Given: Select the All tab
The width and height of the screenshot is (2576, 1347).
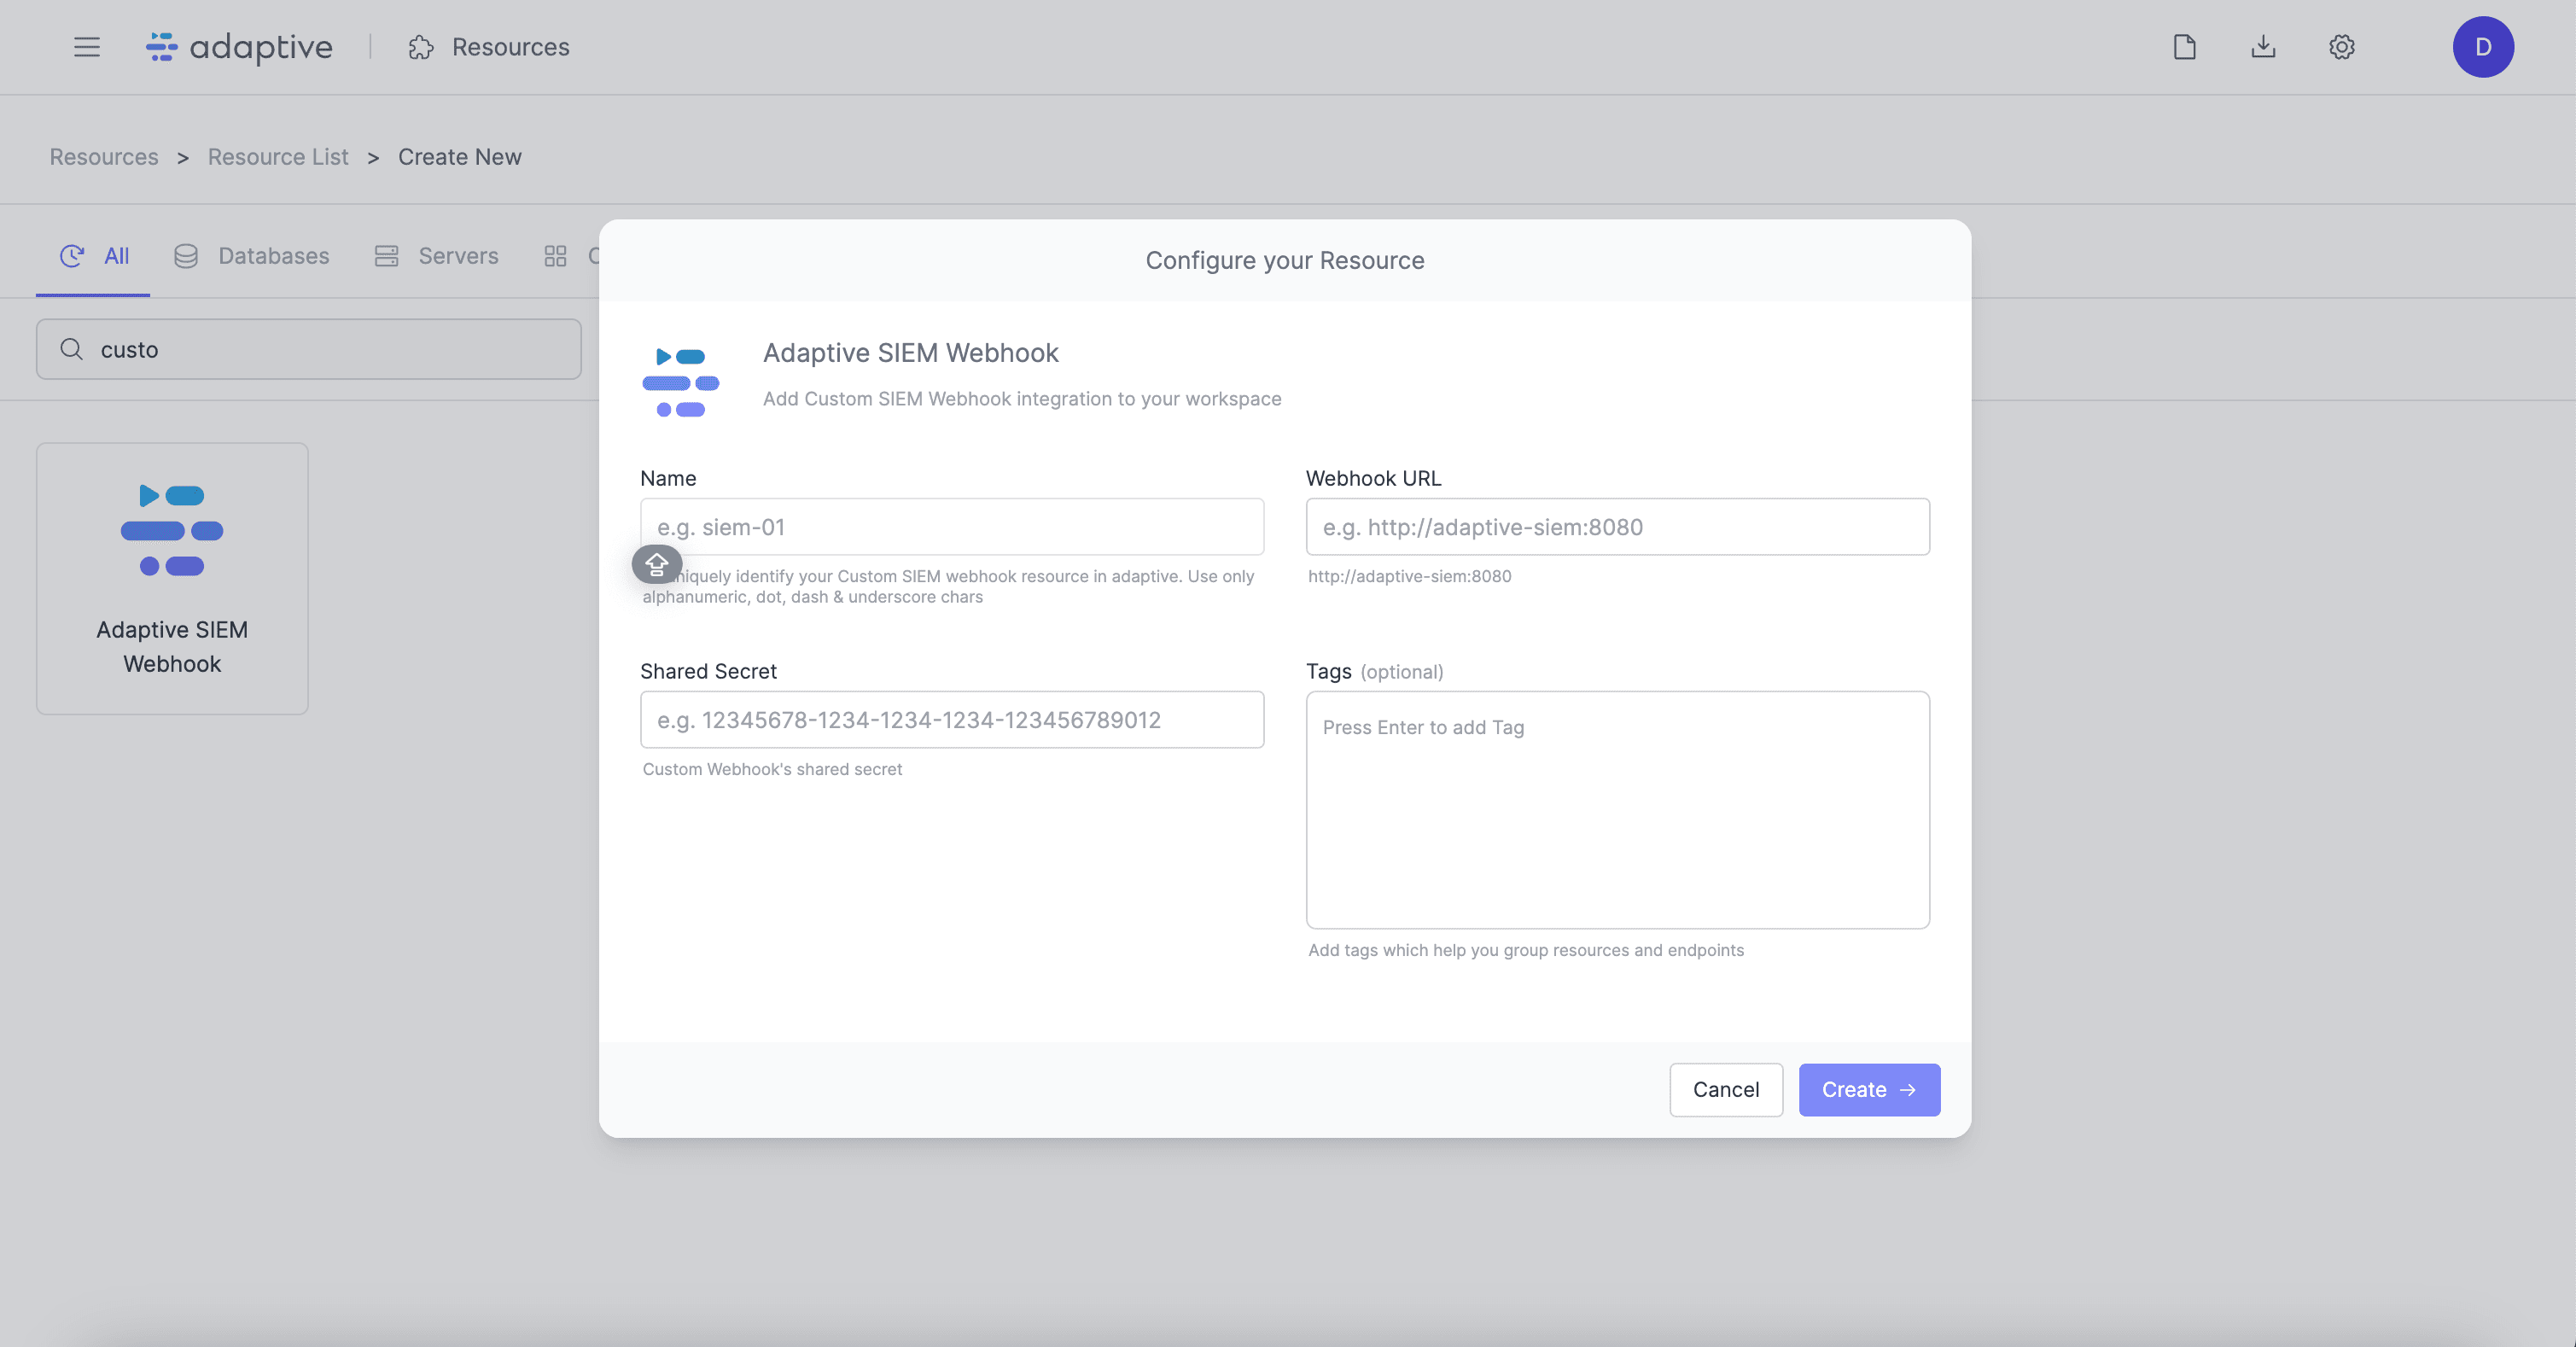Looking at the screenshot, I should click(93, 256).
